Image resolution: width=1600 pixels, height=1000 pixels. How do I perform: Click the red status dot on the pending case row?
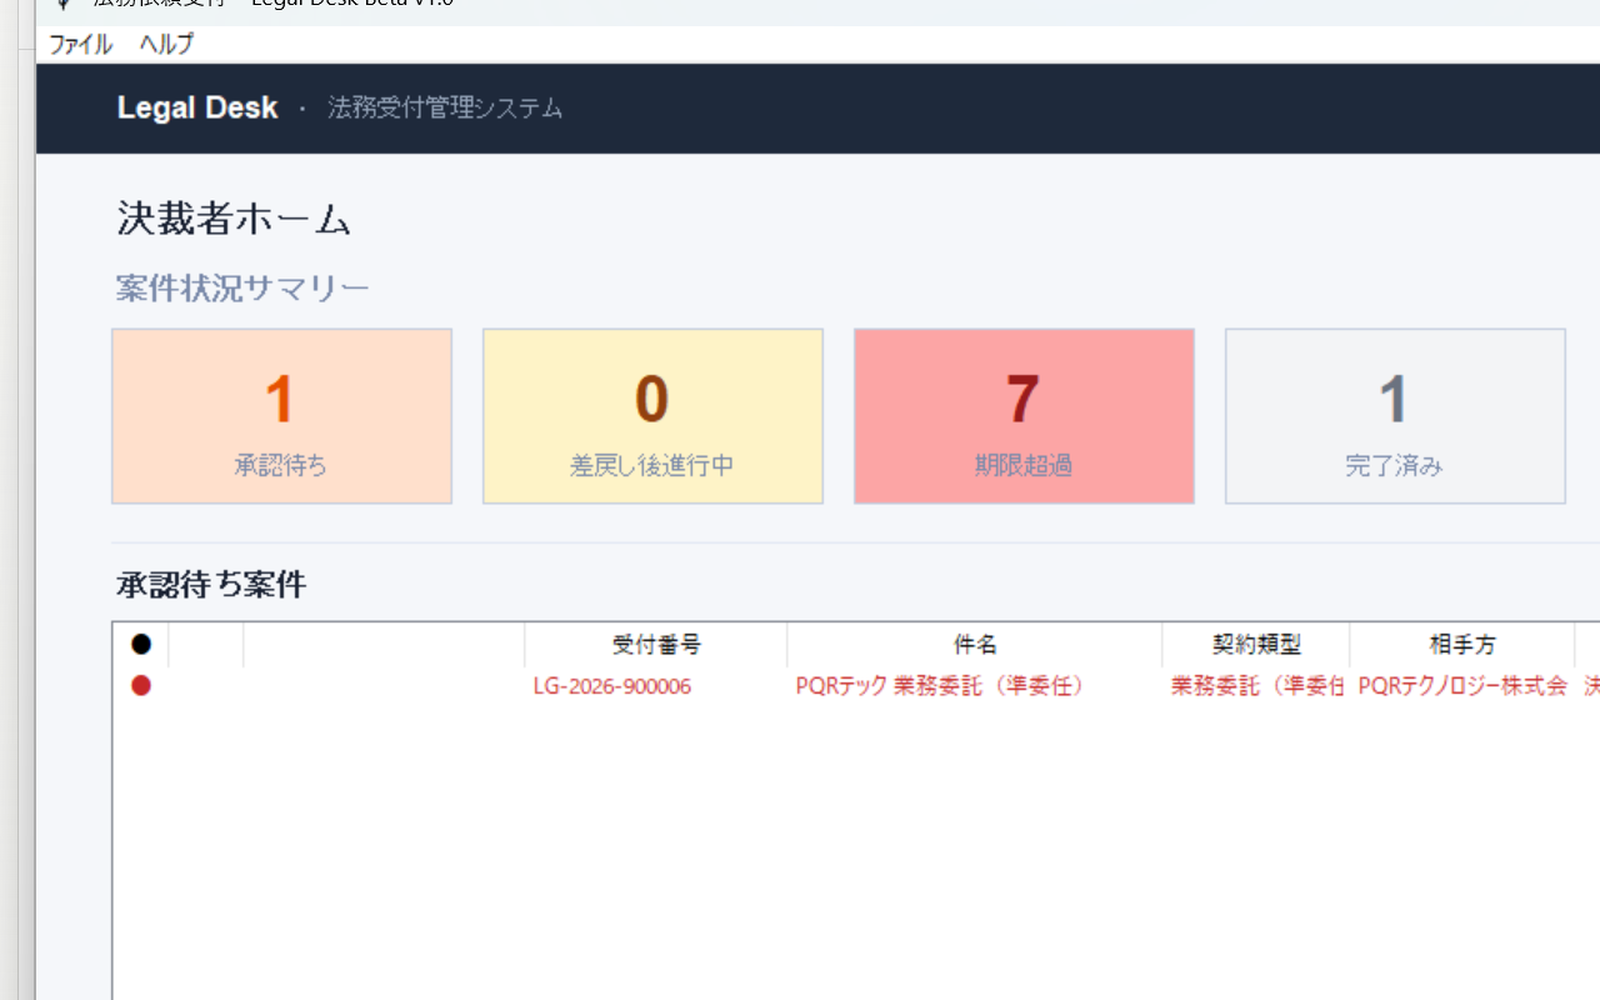pyautogui.click(x=141, y=686)
